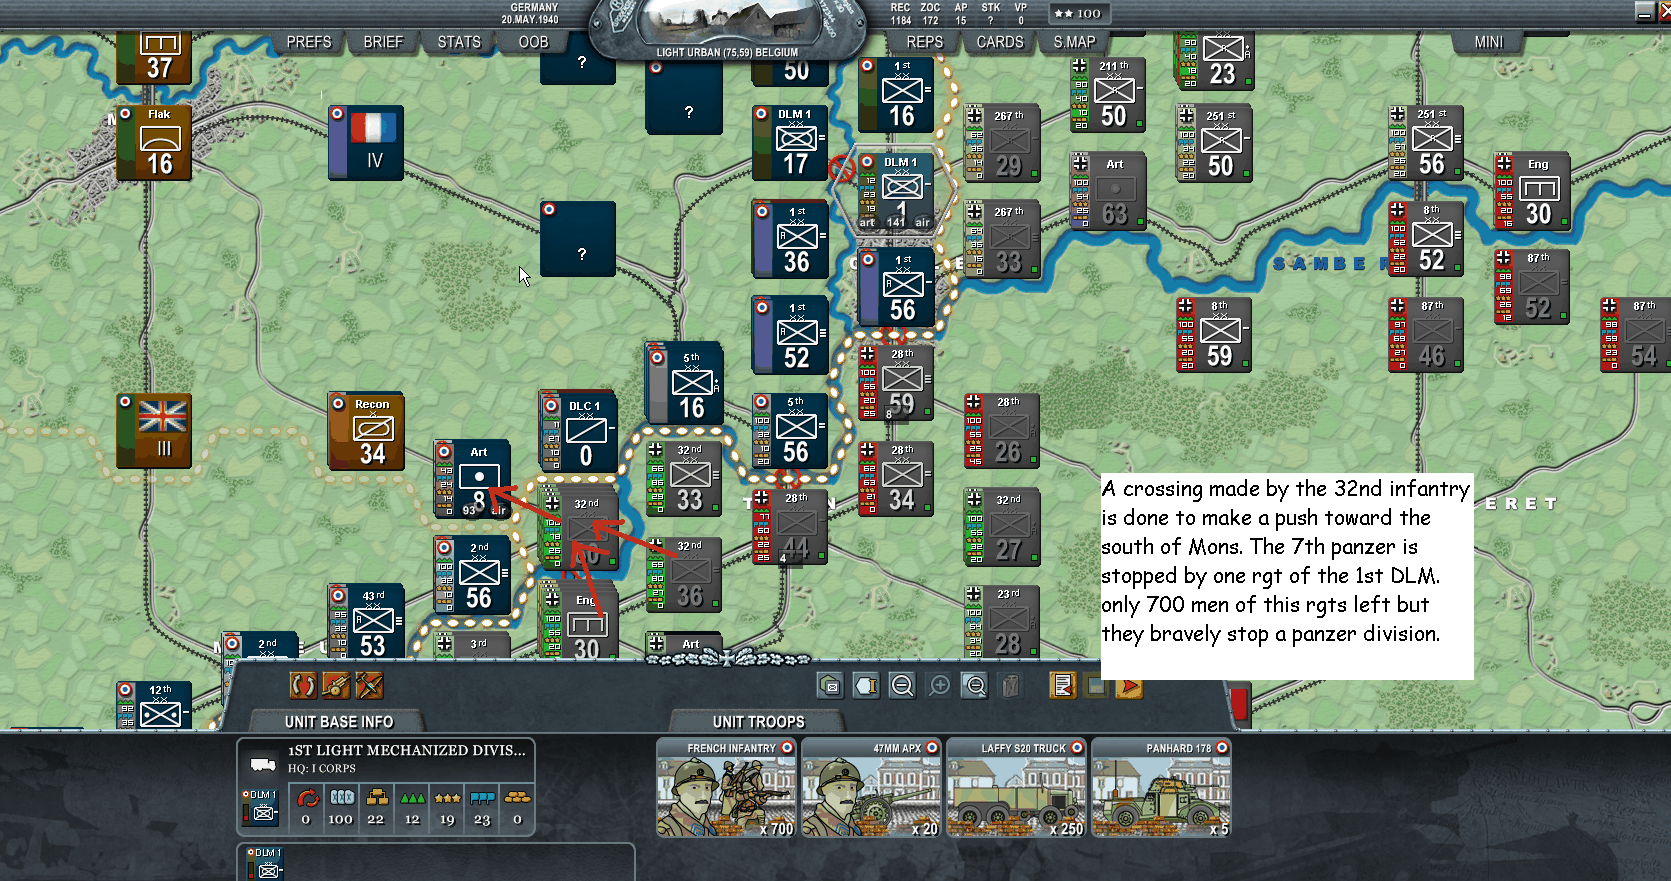The image size is (1671, 881).
Task: Zoom in the map with the plus magnifier
Action: click(x=939, y=685)
